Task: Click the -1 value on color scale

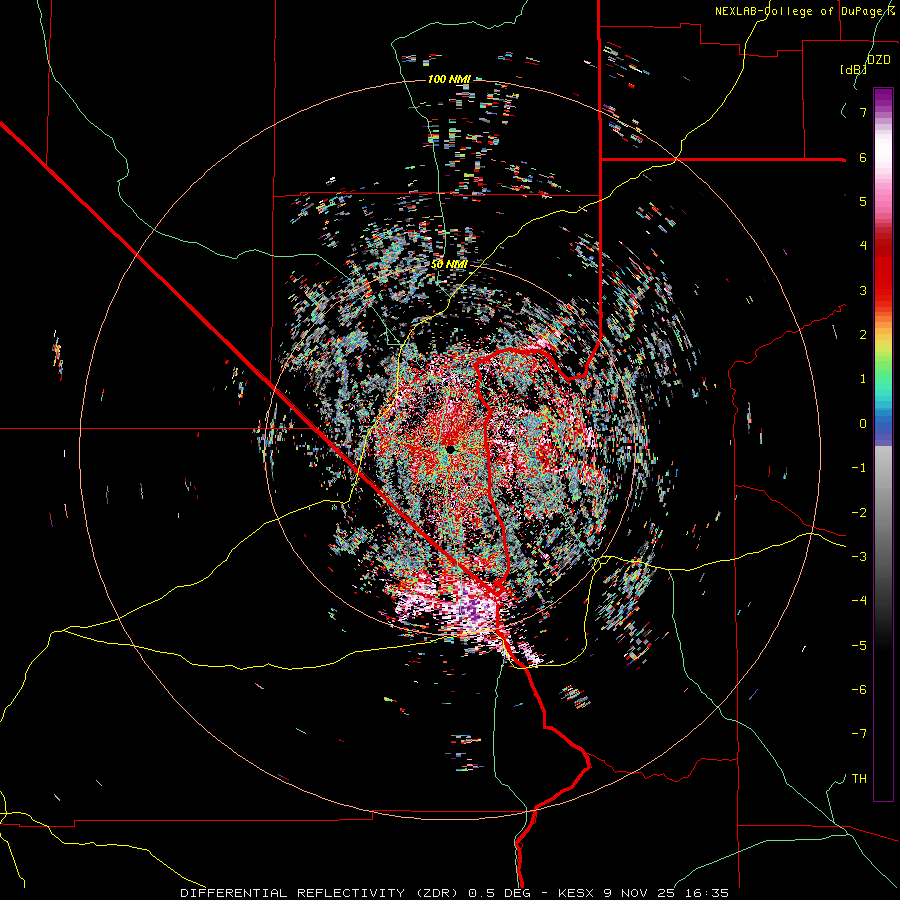Action: tap(859, 468)
